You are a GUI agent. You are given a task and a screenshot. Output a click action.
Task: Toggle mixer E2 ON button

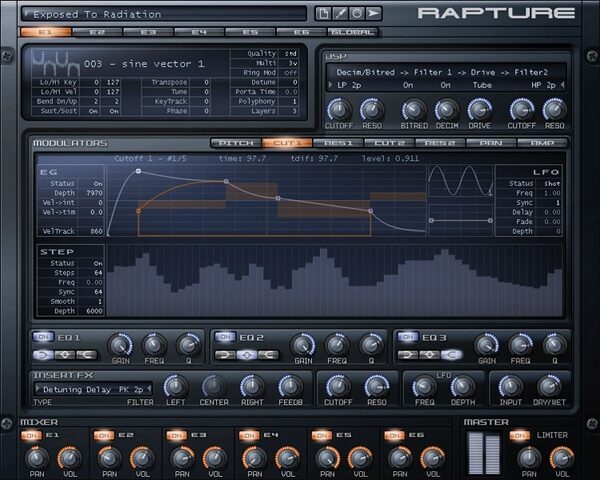(x=104, y=436)
